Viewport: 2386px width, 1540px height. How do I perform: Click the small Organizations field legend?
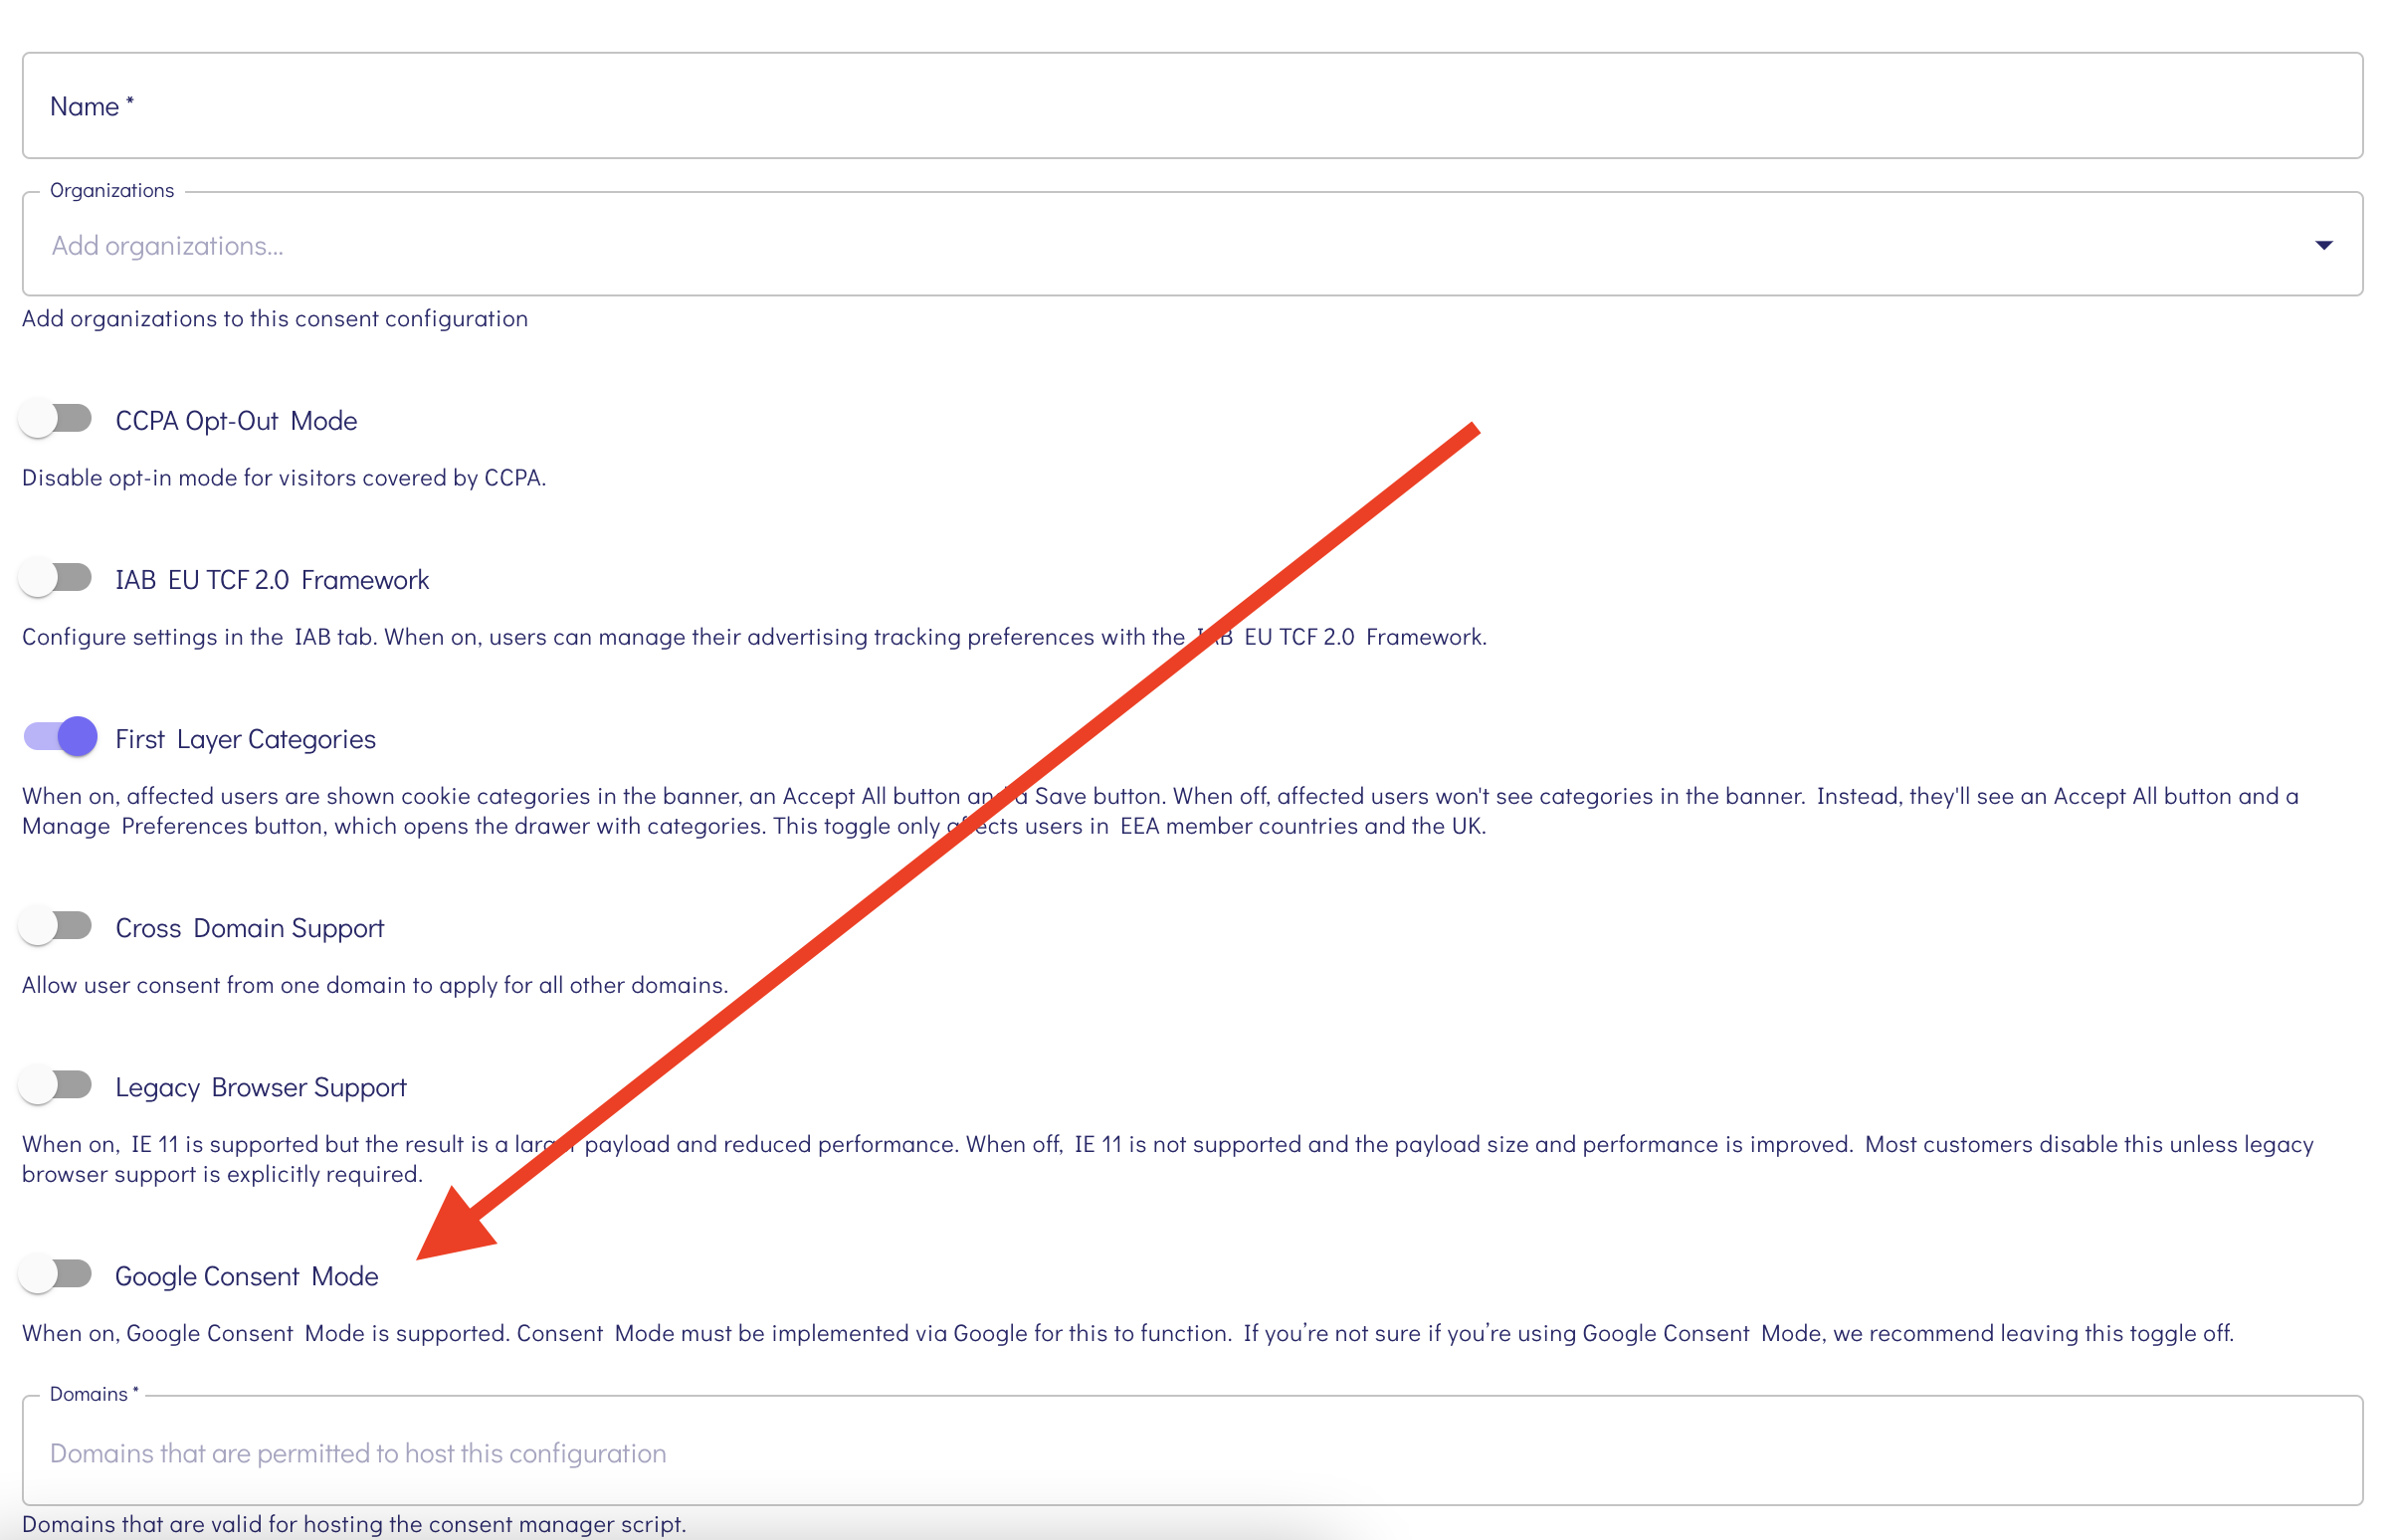click(111, 190)
